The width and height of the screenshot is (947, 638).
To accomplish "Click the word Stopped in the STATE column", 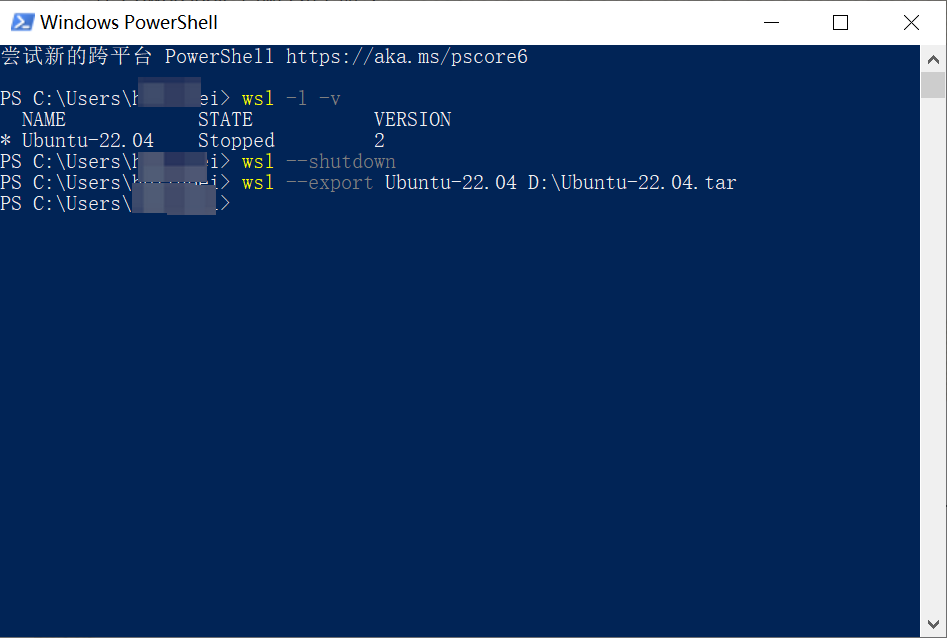I will point(236,140).
